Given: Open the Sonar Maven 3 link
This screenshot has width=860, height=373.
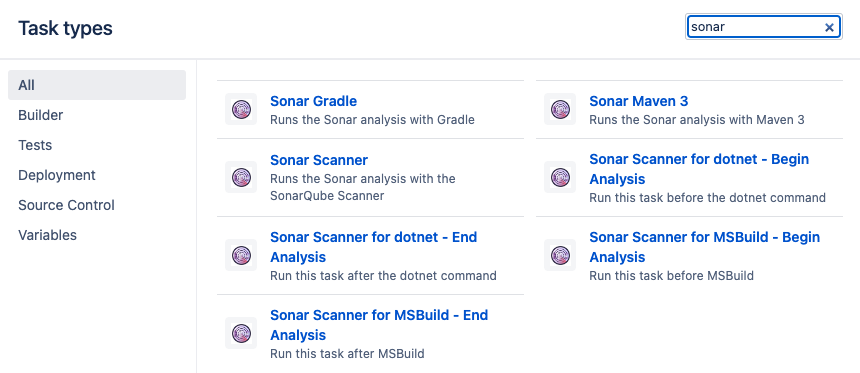Looking at the screenshot, I should 638,101.
